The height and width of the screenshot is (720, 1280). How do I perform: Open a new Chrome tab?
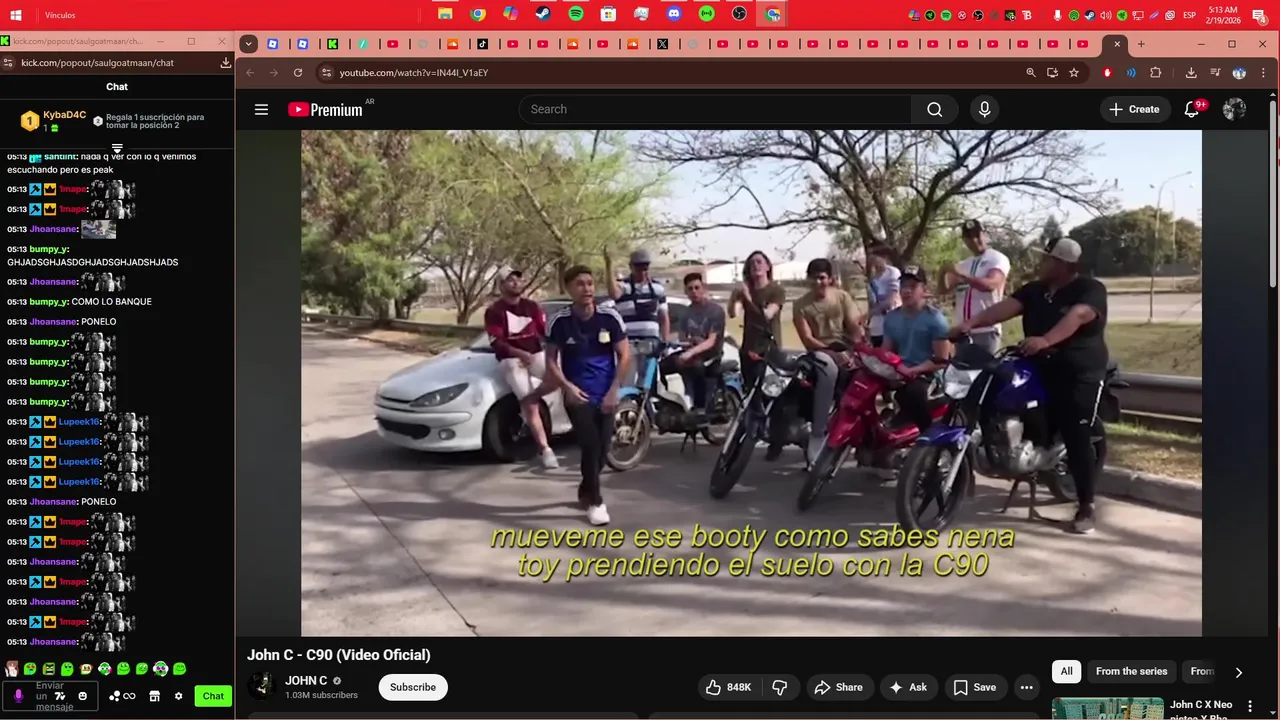tap(1141, 44)
